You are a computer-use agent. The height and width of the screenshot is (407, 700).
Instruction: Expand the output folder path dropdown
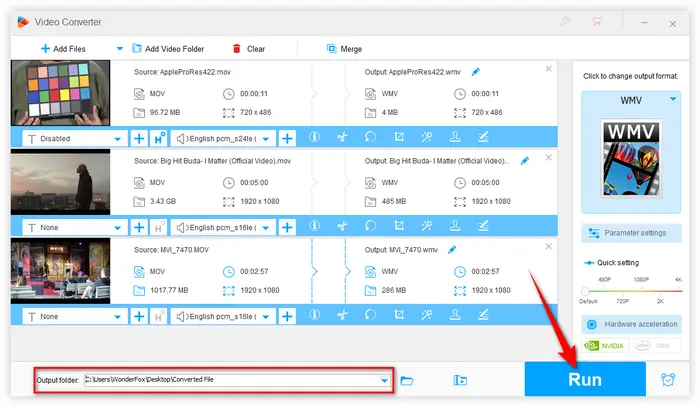click(x=384, y=381)
